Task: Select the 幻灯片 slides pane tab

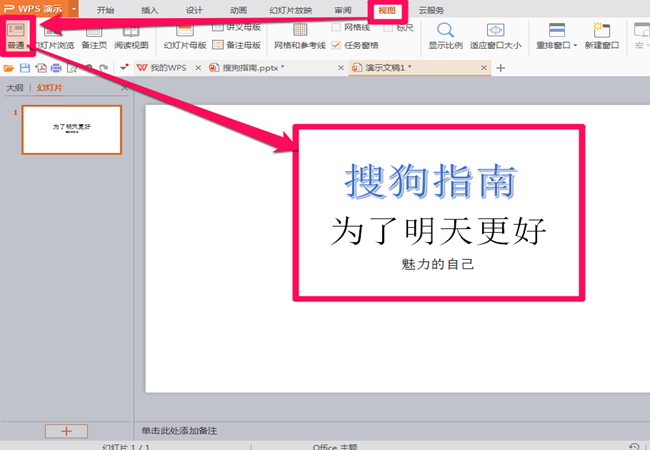Action: point(50,88)
